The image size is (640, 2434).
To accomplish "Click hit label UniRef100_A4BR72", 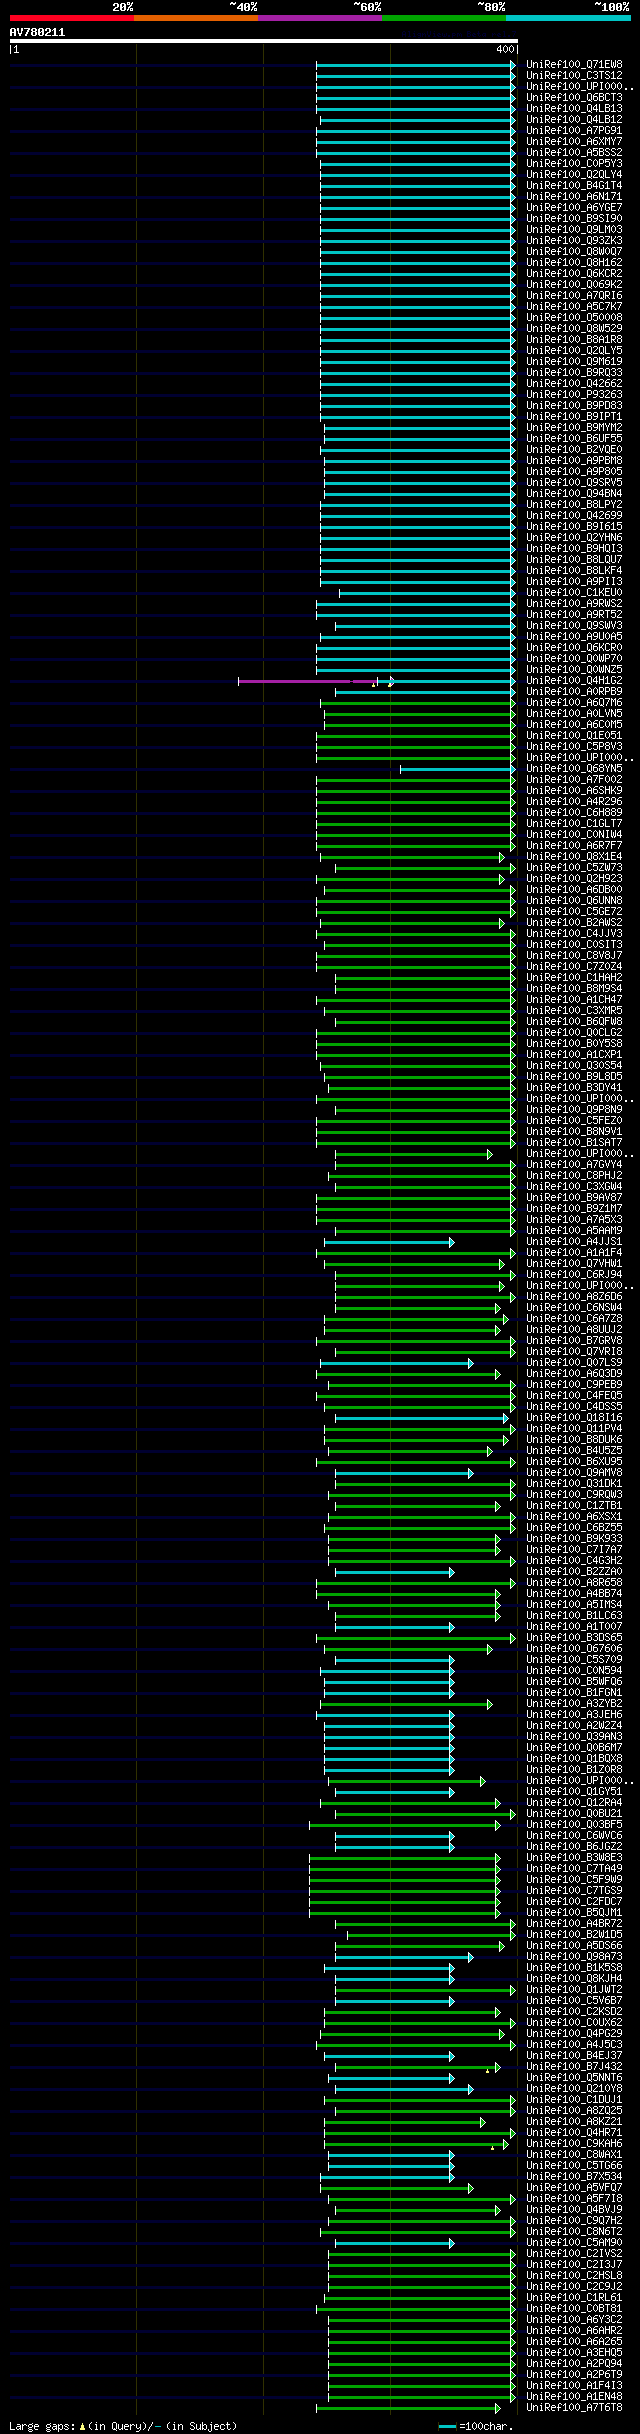I will [x=574, y=1924].
